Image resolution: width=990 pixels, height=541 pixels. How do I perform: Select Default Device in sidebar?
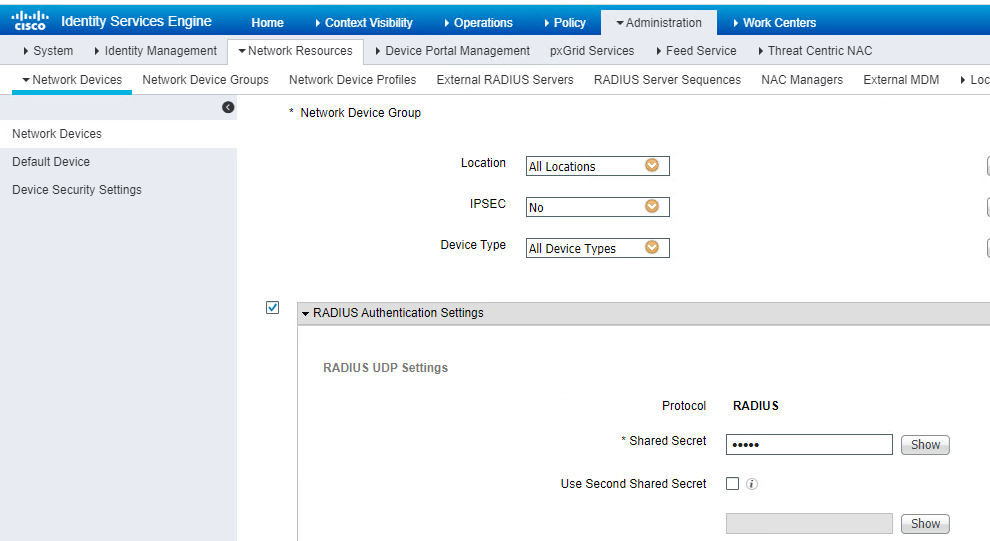click(51, 162)
